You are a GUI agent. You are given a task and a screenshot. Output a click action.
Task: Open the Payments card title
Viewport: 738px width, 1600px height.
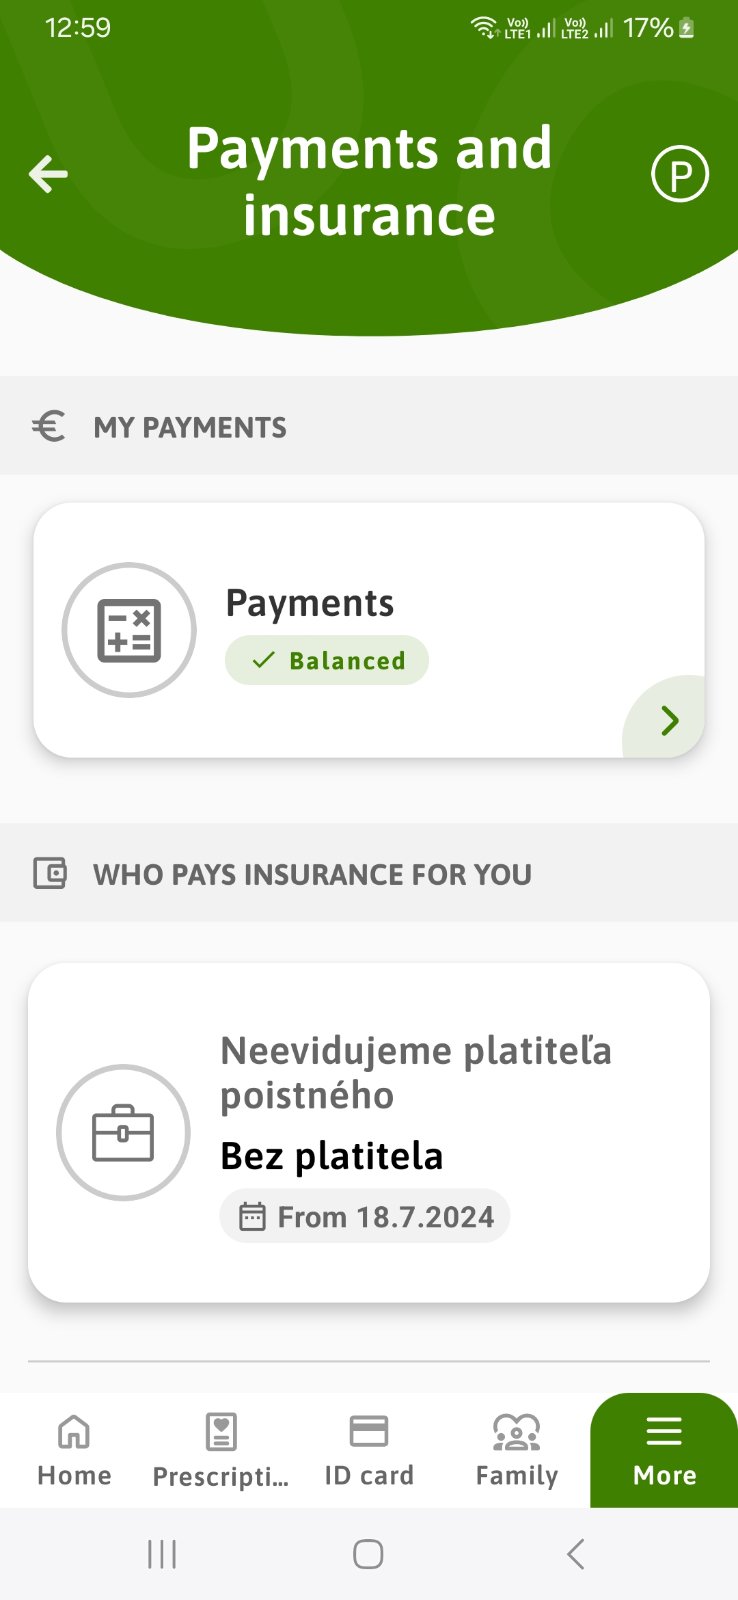coord(310,603)
